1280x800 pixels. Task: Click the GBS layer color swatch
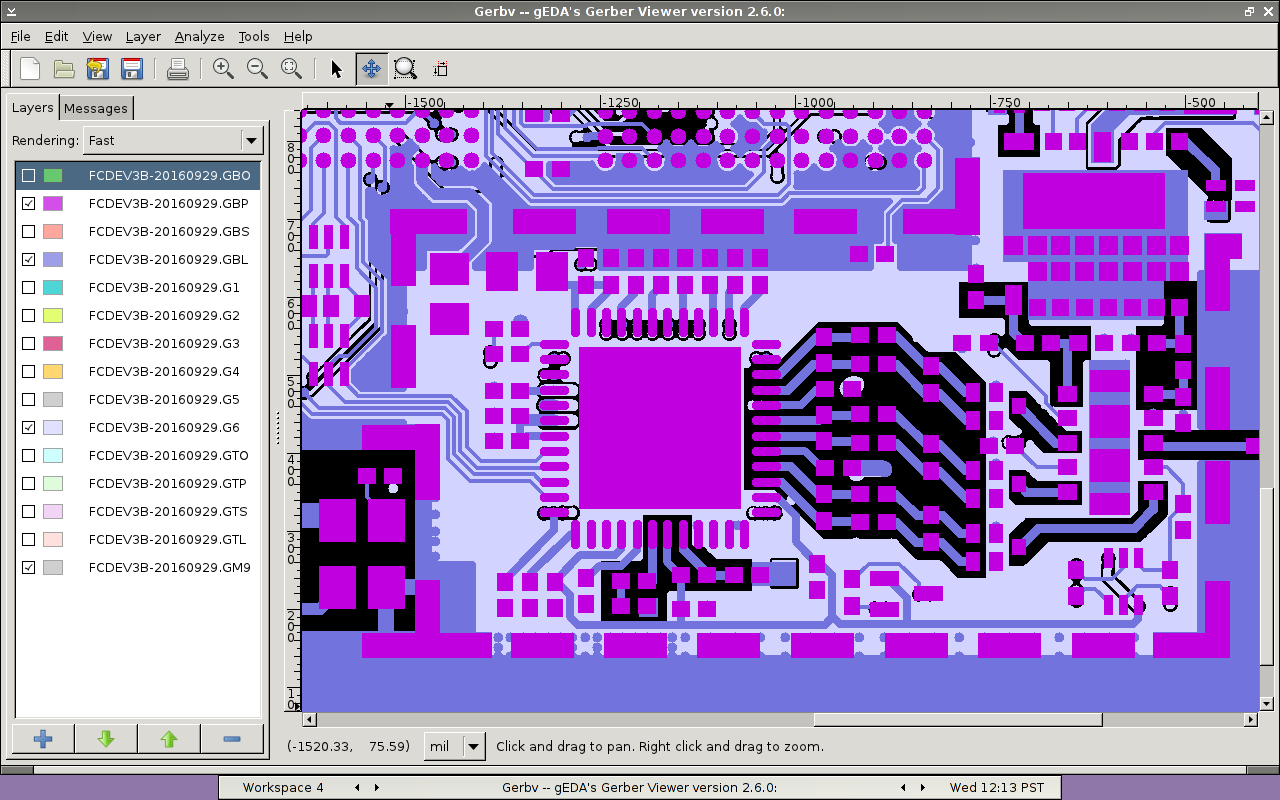(x=53, y=232)
